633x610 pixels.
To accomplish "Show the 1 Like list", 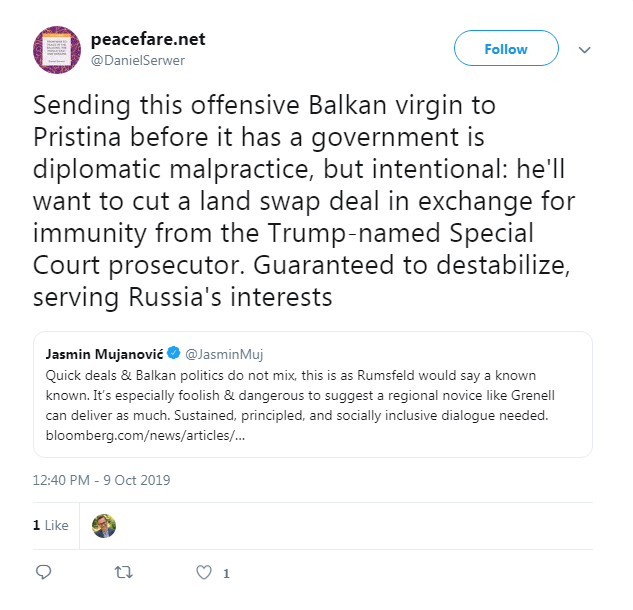I will (50, 525).
